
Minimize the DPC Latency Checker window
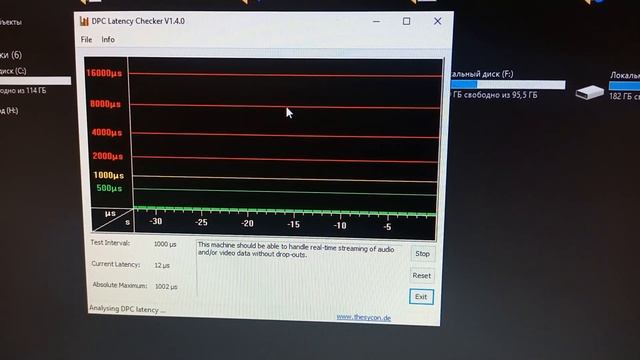coord(376,21)
